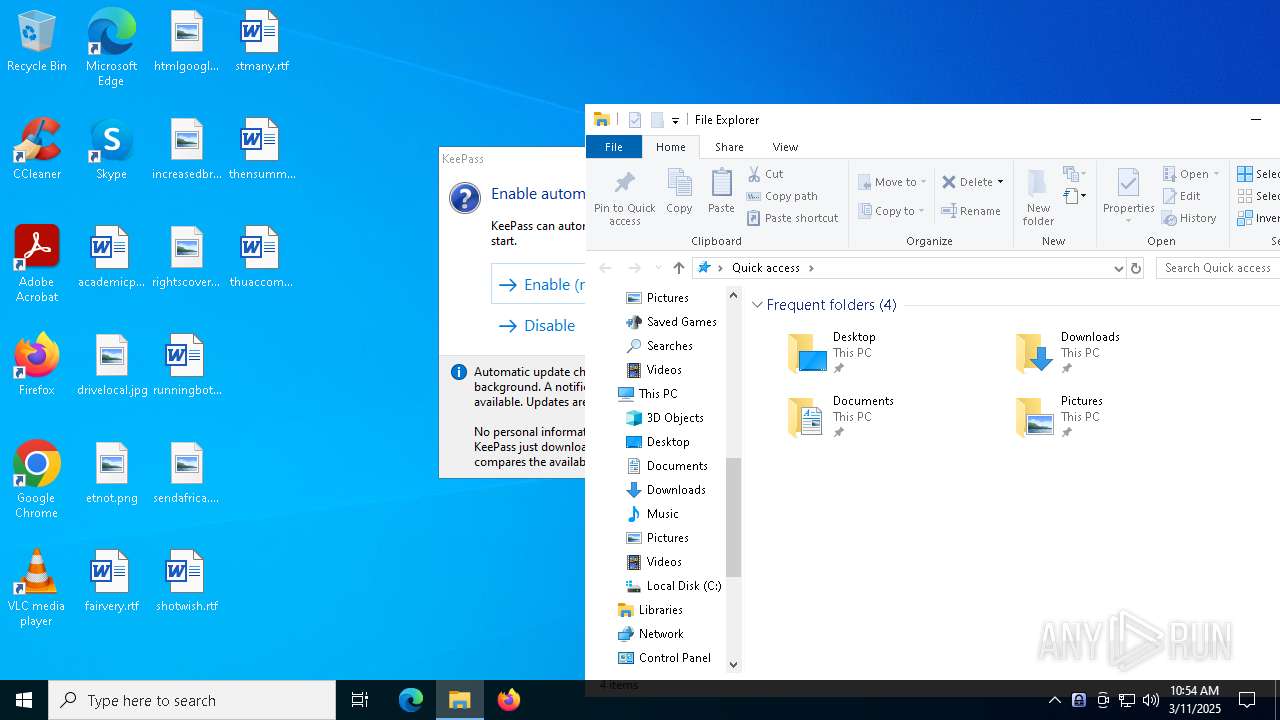The image size is (1280, 720).
Task: Show hidden system tray icons
Action: click(x=1054, y=700)
